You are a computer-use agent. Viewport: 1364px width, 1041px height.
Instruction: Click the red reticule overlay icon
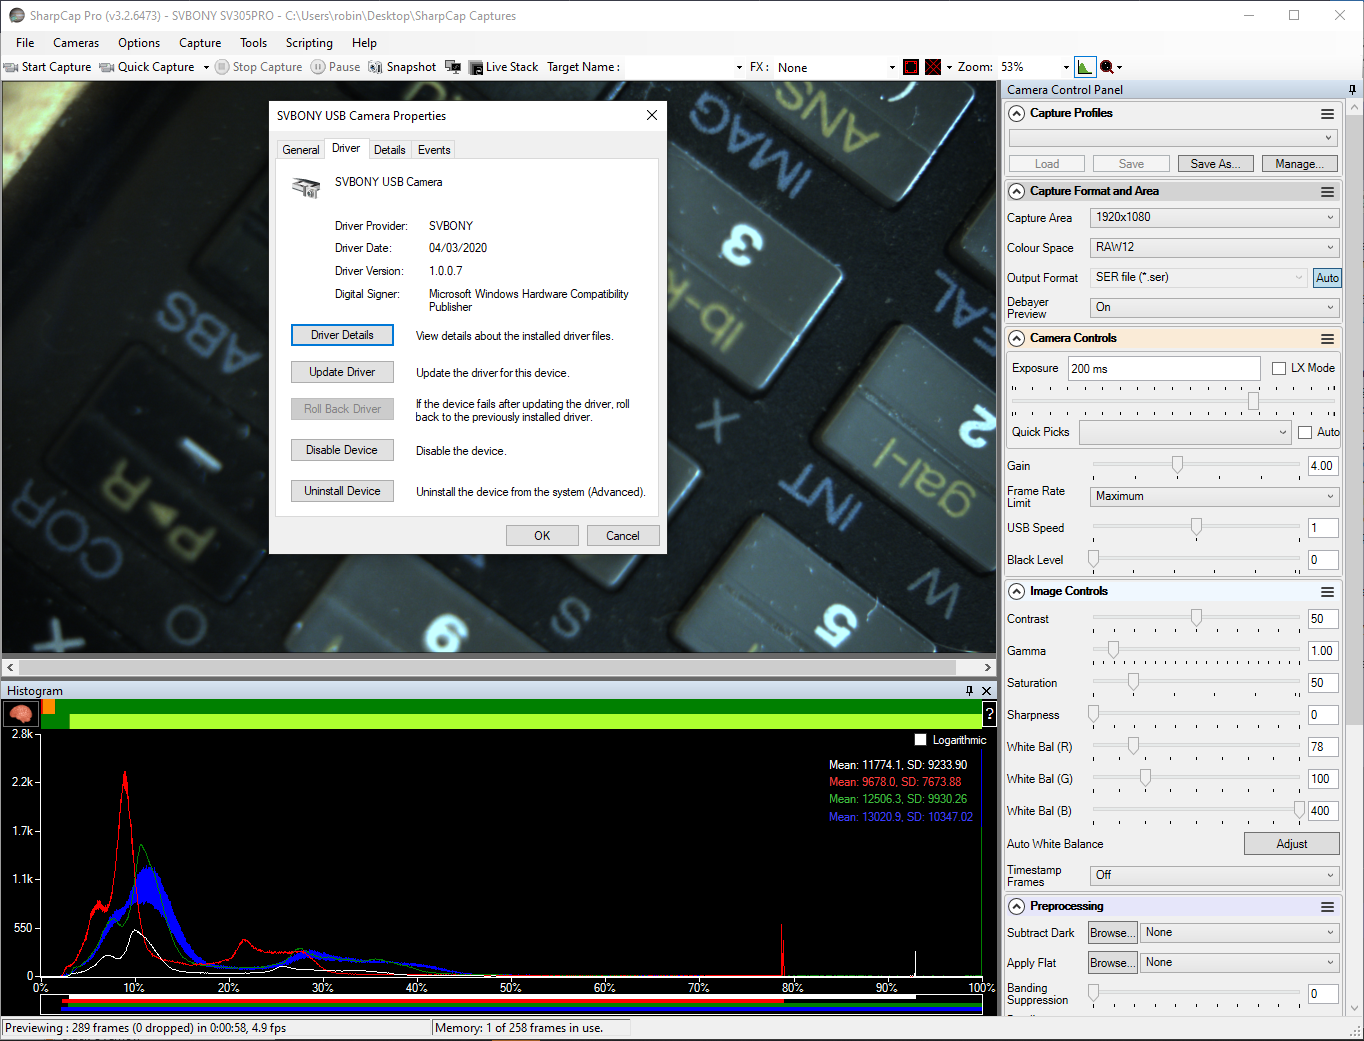(x=911, y=67)
